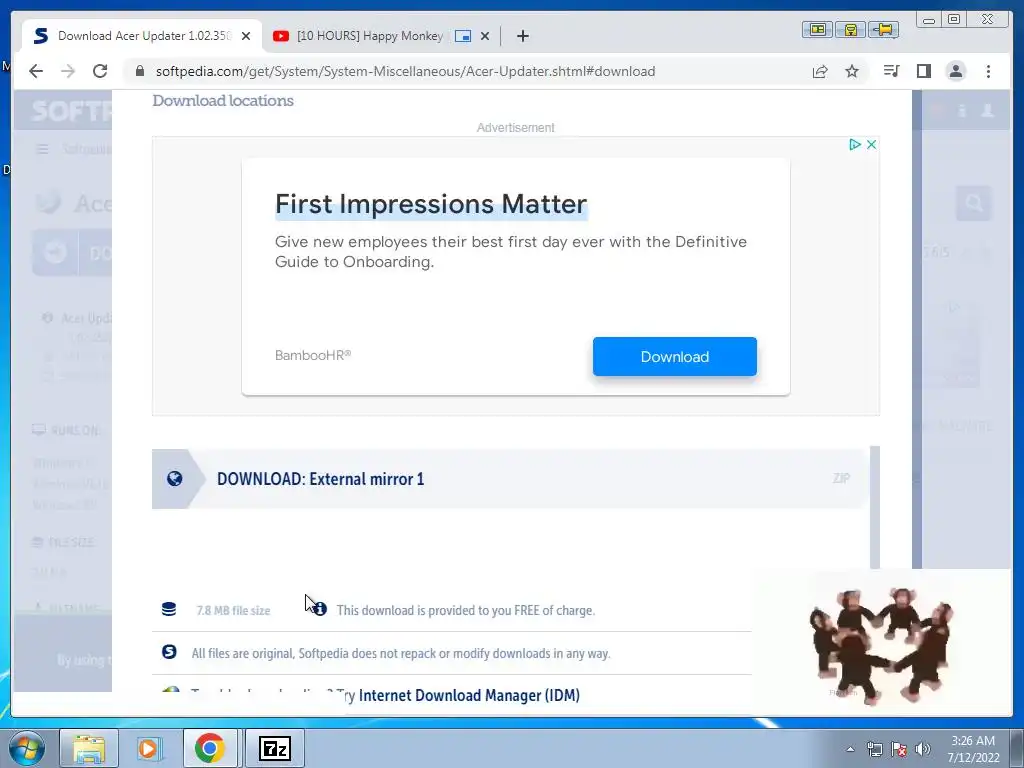Click the info icon beside FREE notice
This screenshot has height=768, width=1024.
pyautogui.click(x=319, y=609)
